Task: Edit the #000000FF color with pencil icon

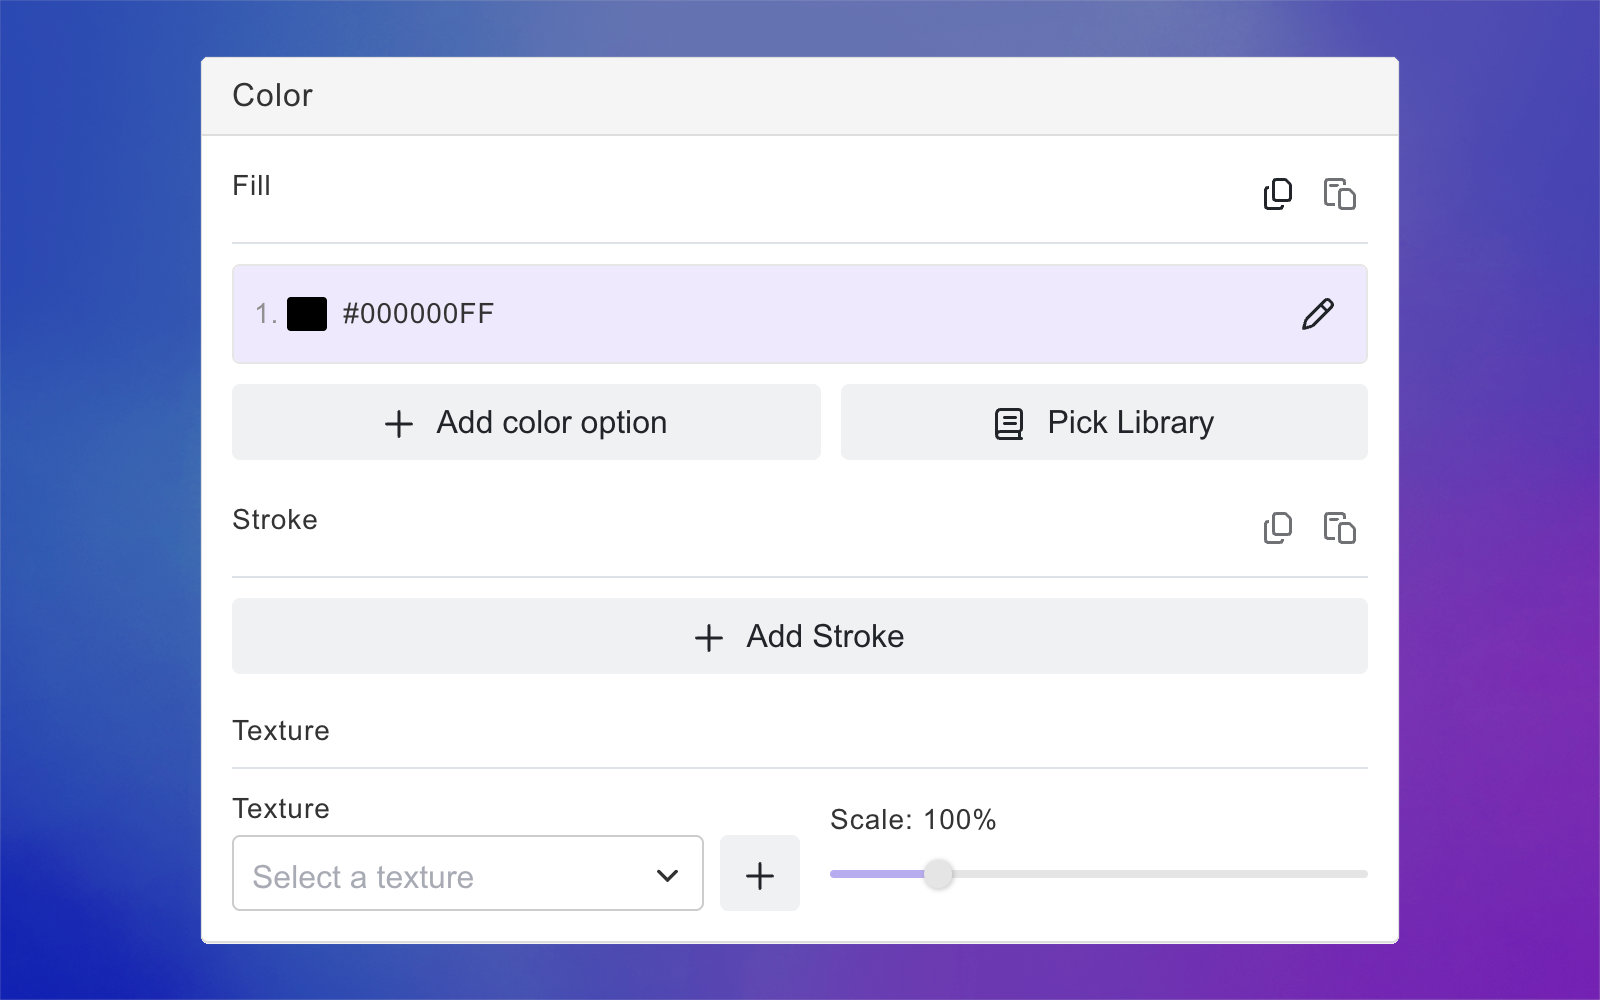Action: coord(1318,314)
